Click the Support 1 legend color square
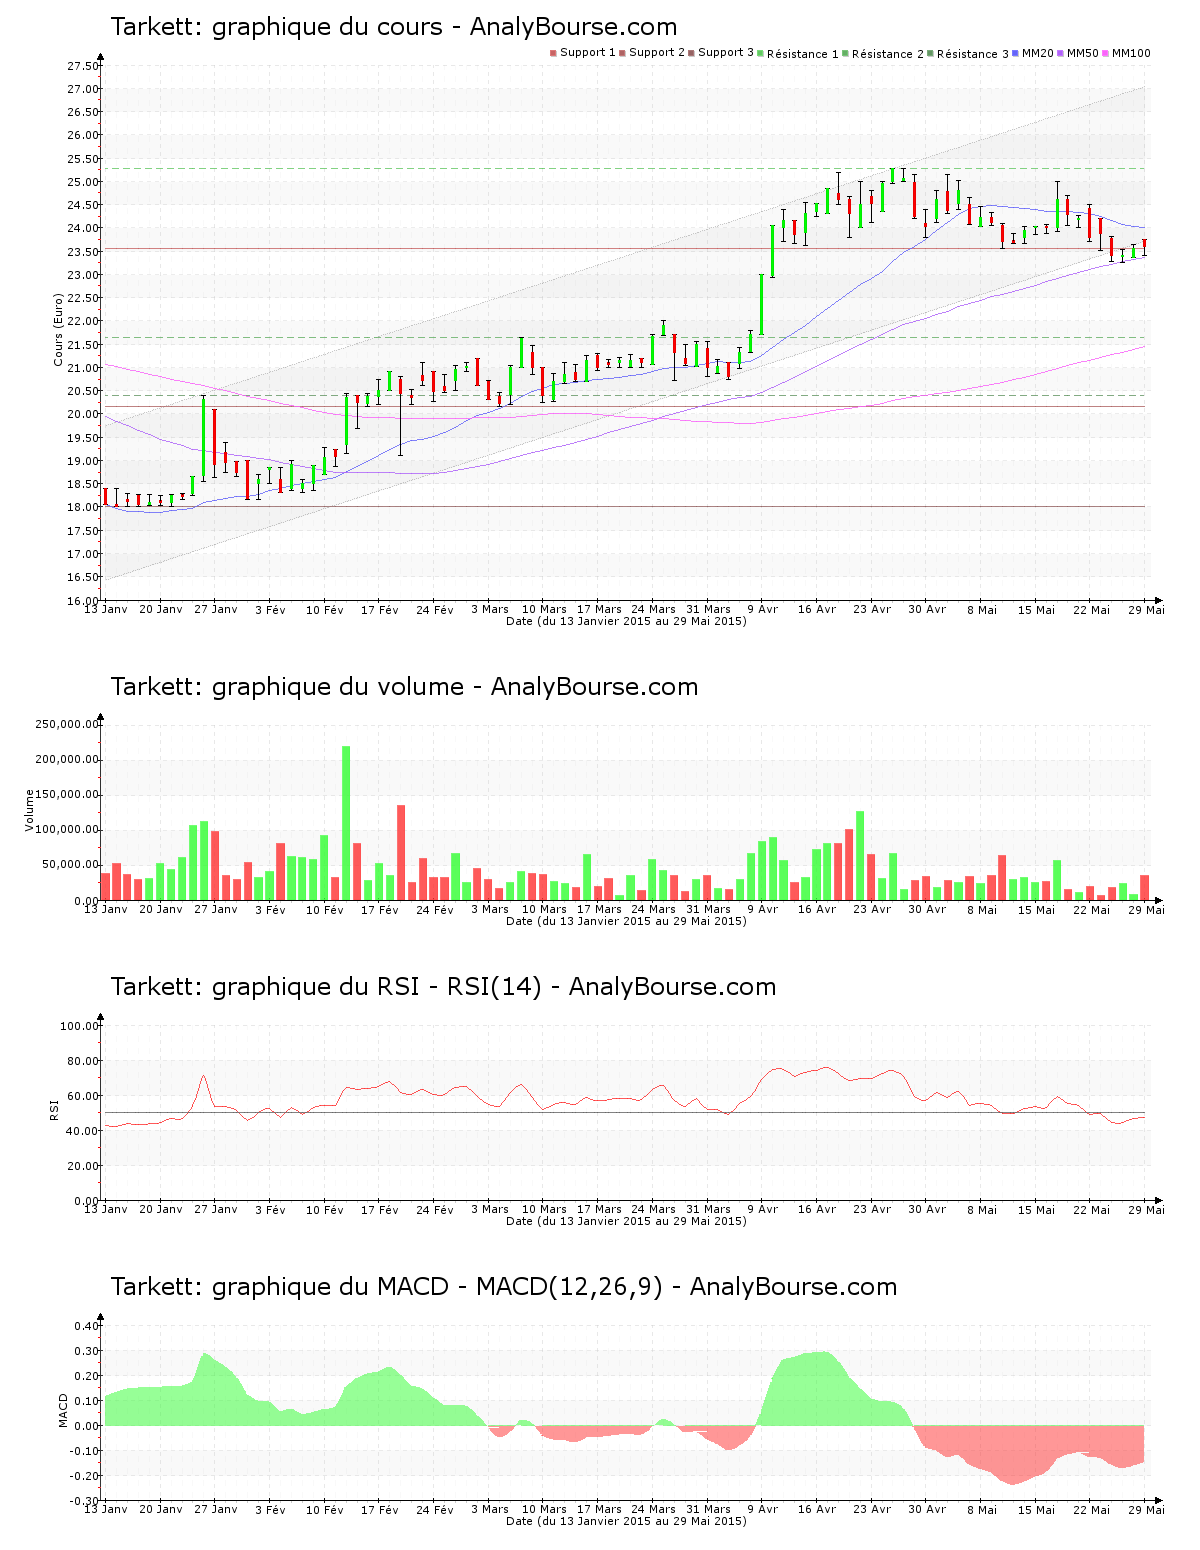The width and height of the screenshot is (1200, 1550). tap(553, 53)
